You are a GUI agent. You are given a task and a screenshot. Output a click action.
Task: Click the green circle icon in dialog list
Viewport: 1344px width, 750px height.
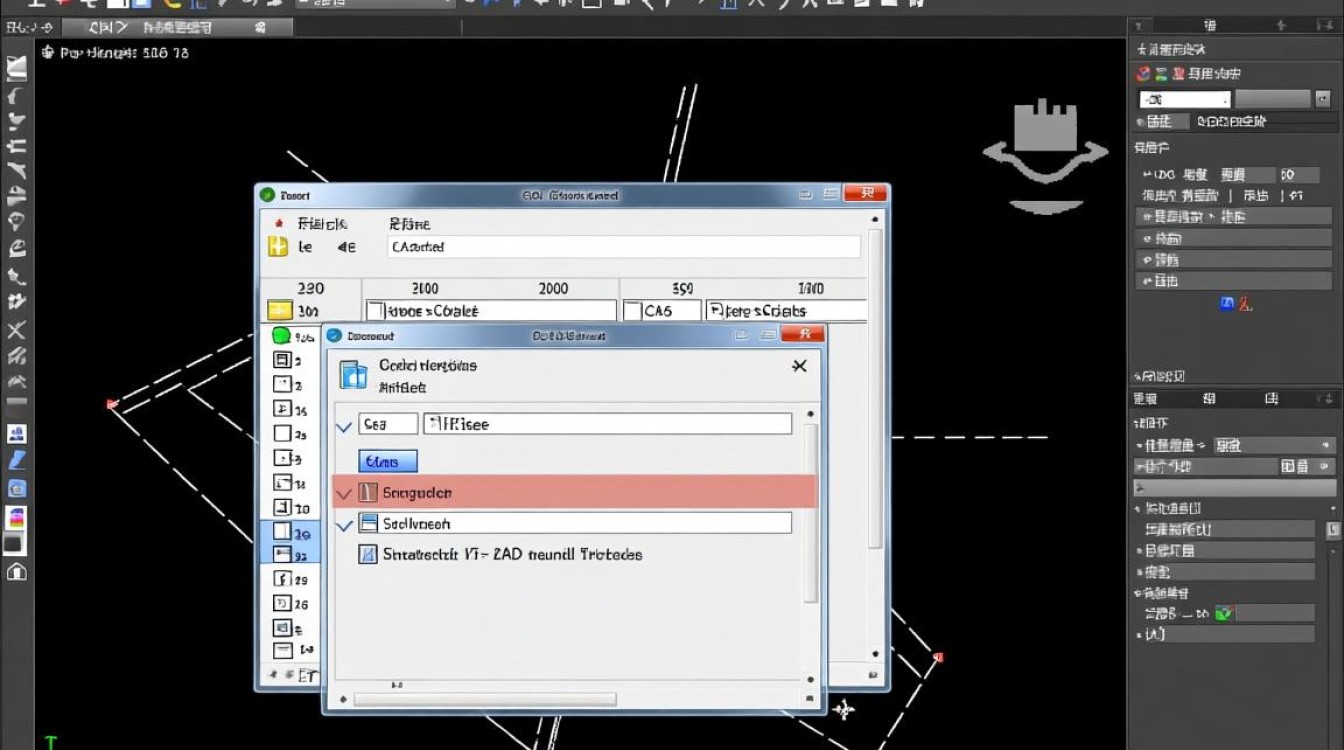(x=281, y=336)
